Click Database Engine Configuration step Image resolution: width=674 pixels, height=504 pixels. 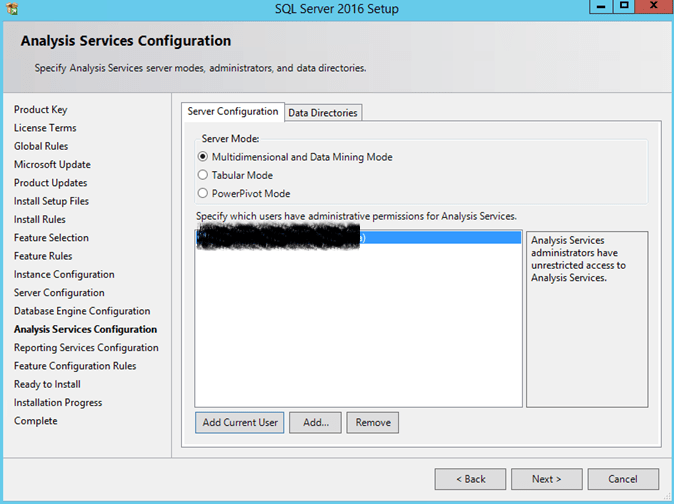[x=82, y=311]
